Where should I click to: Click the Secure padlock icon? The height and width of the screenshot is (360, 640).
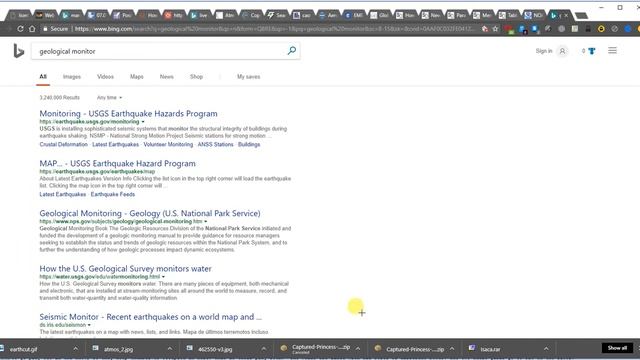[x=45, y=29]
